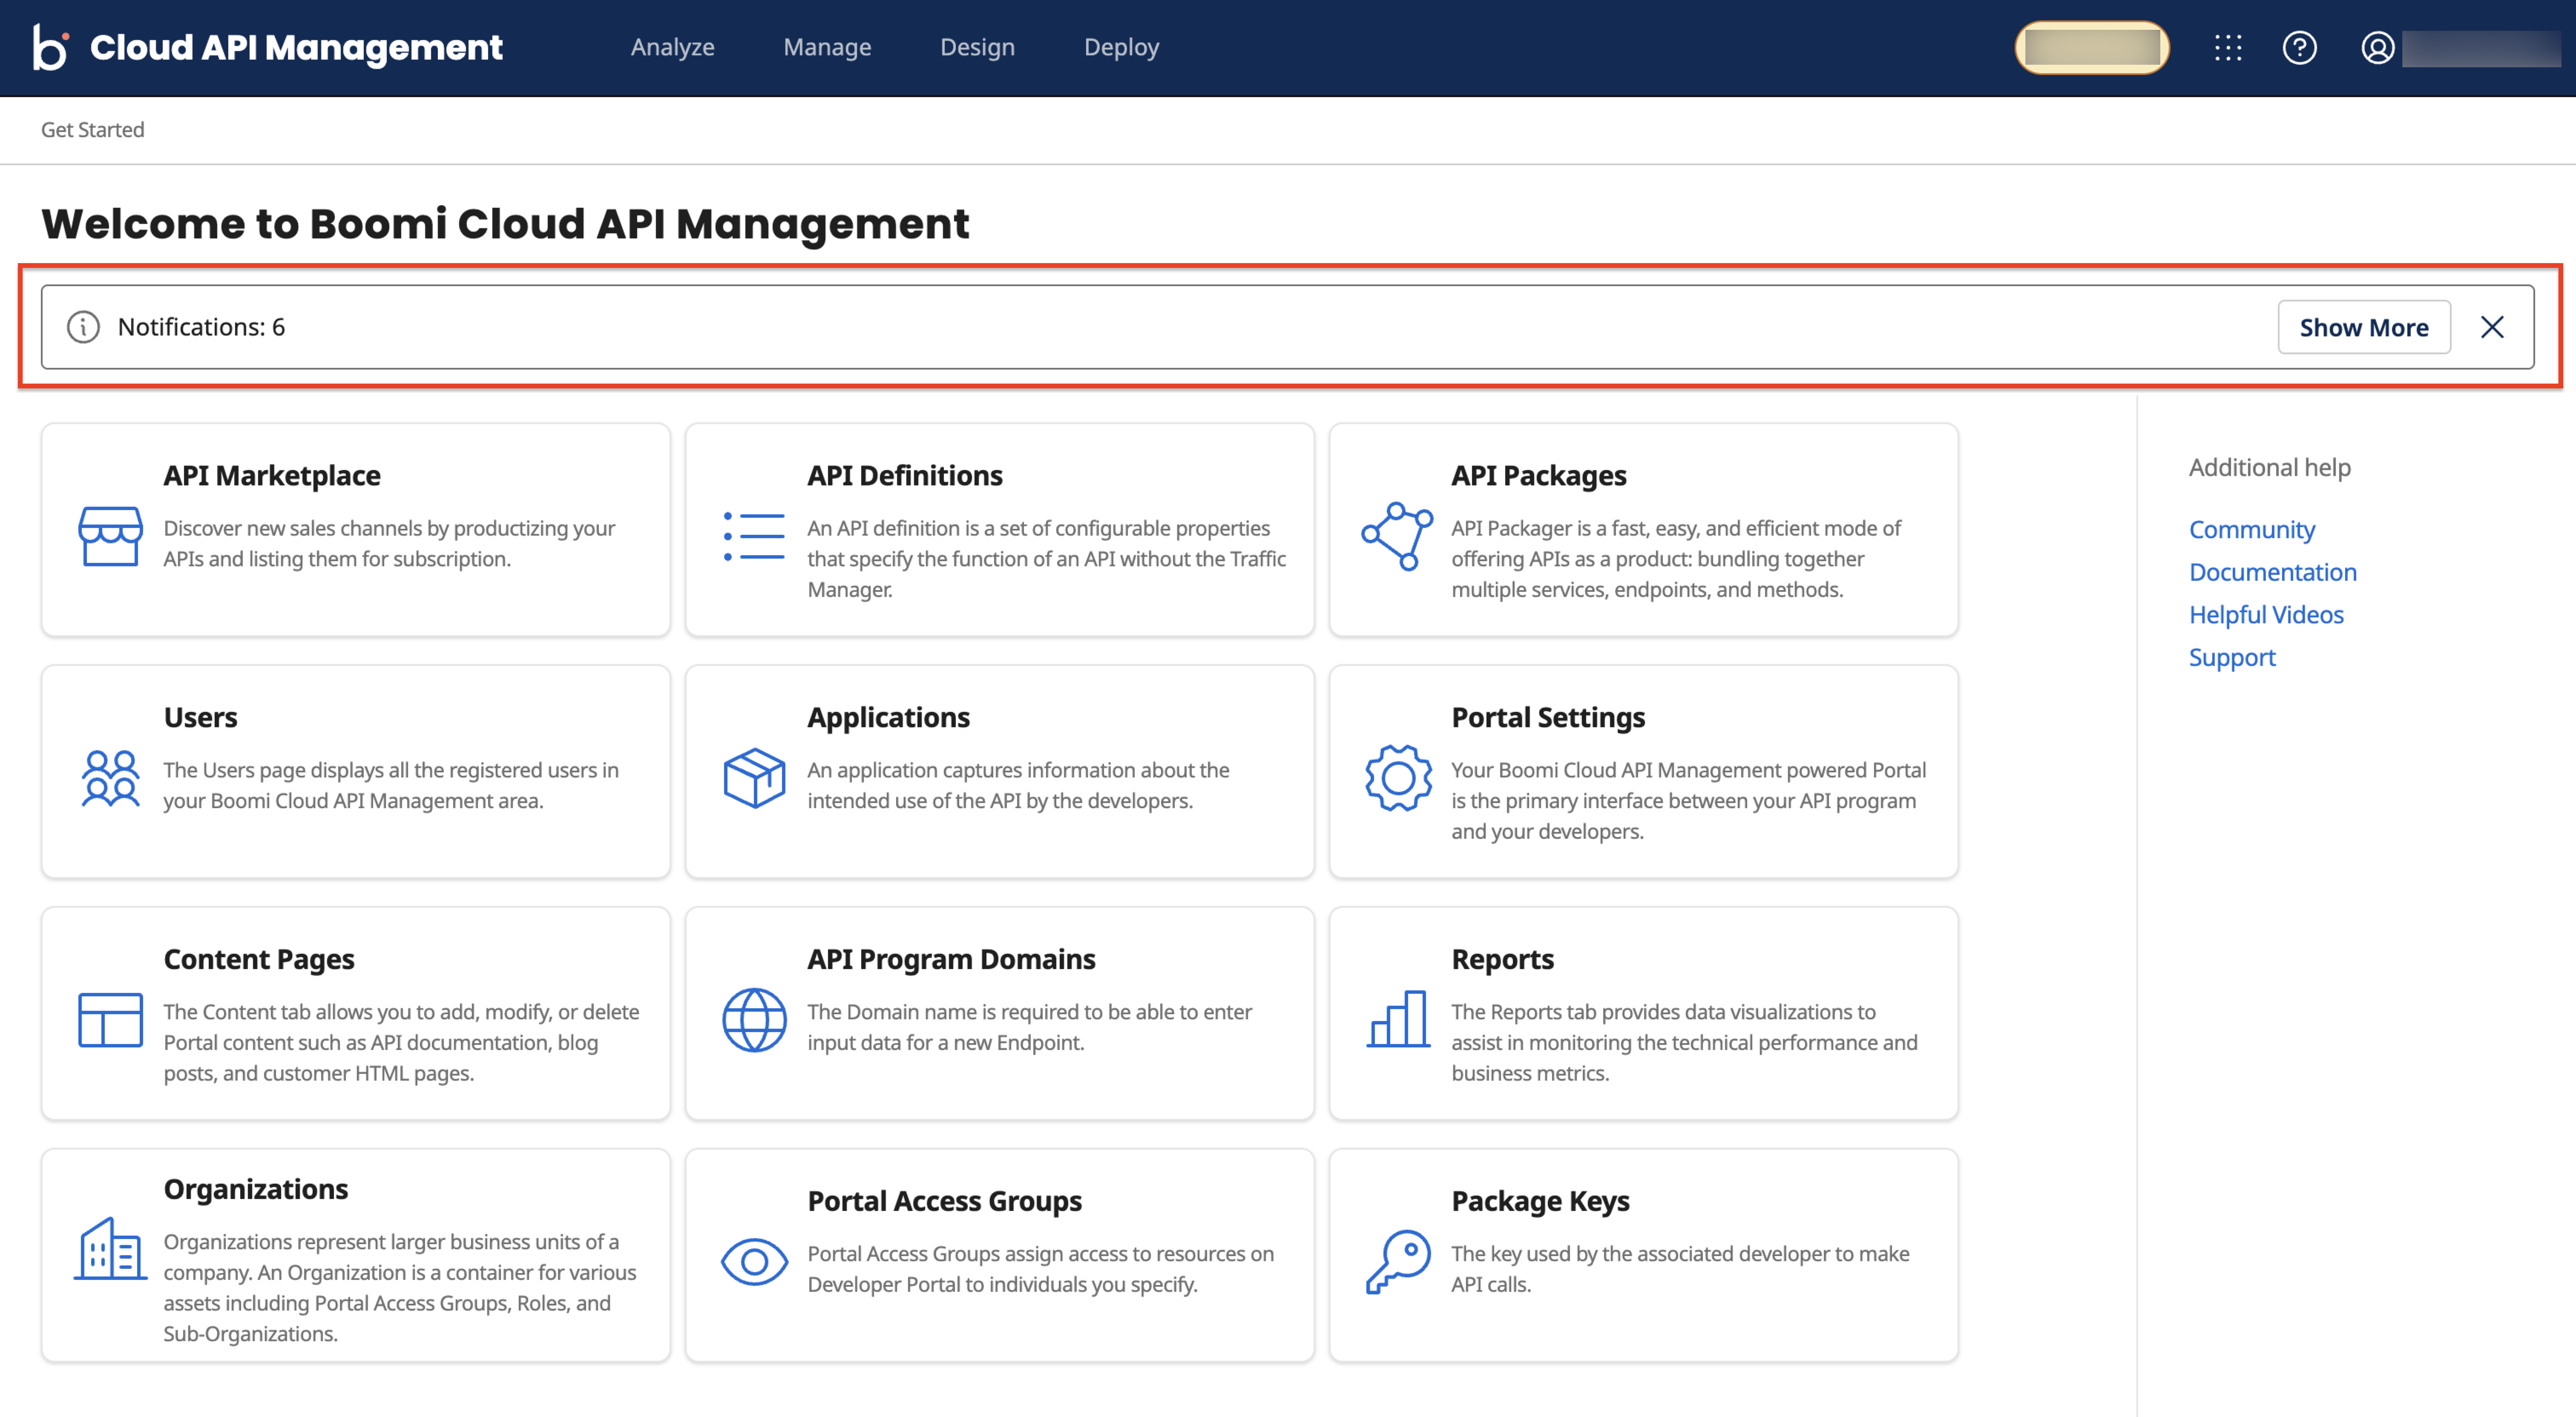Open the Community help link
The height and width of the screenshot is (1417, 2576).
point(2251,529)
